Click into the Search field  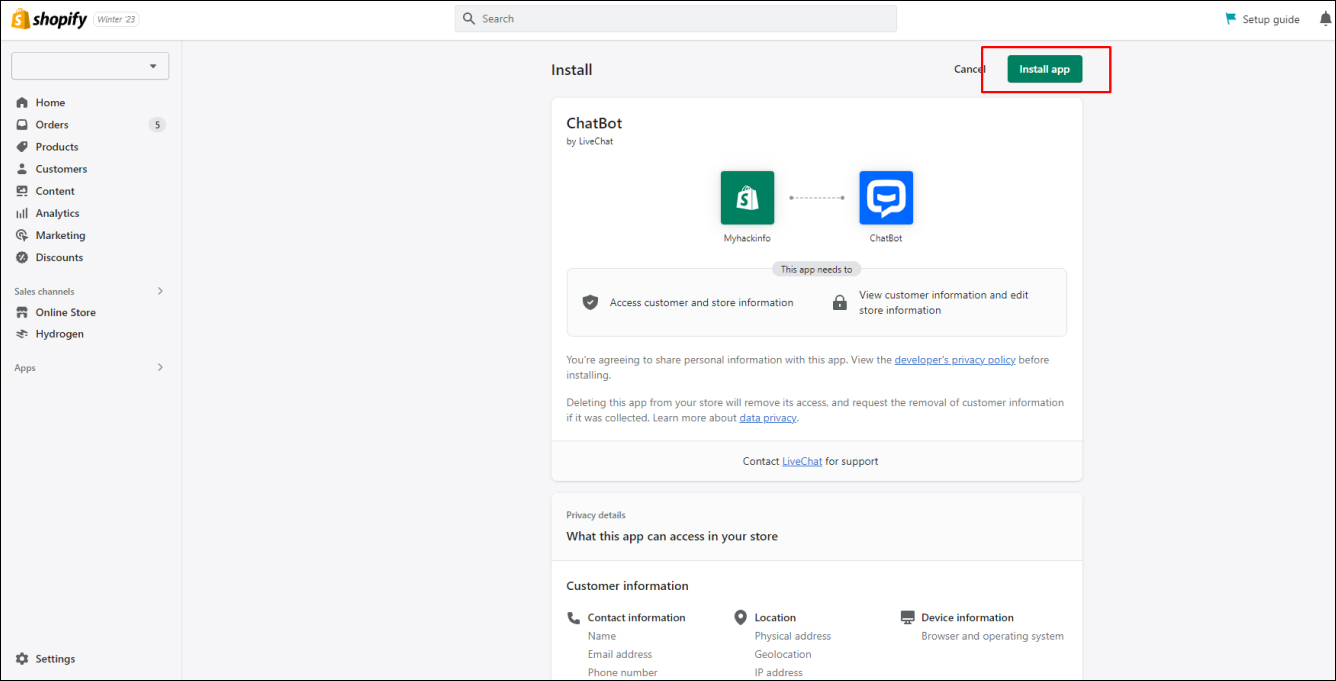[675, 19]
